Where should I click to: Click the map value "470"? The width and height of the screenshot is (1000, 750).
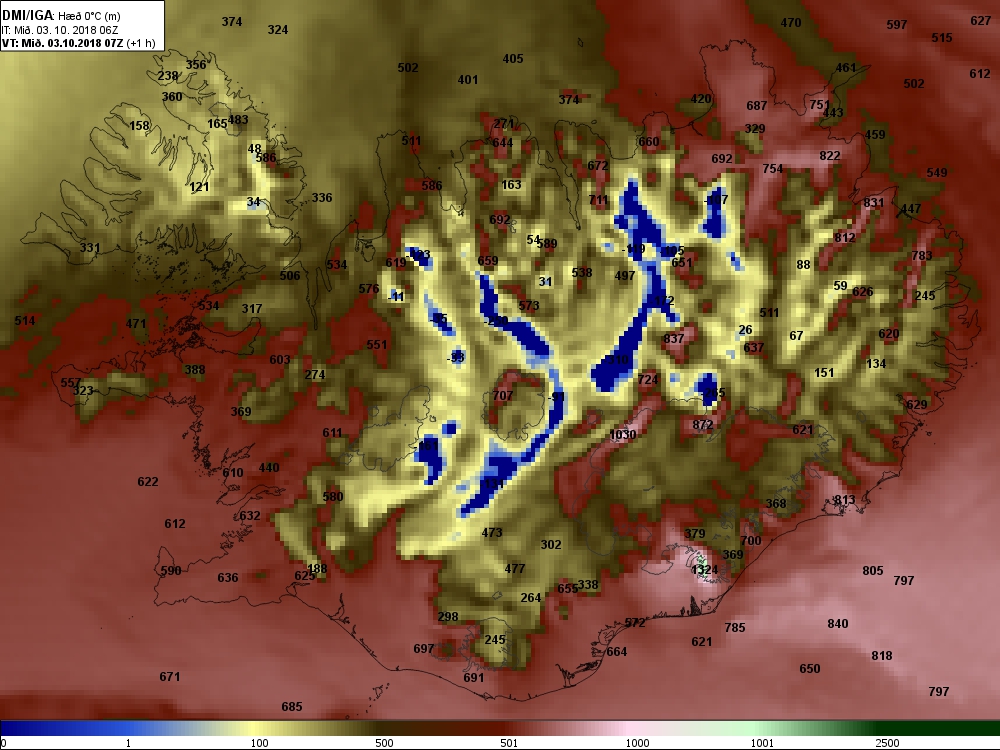791,22
